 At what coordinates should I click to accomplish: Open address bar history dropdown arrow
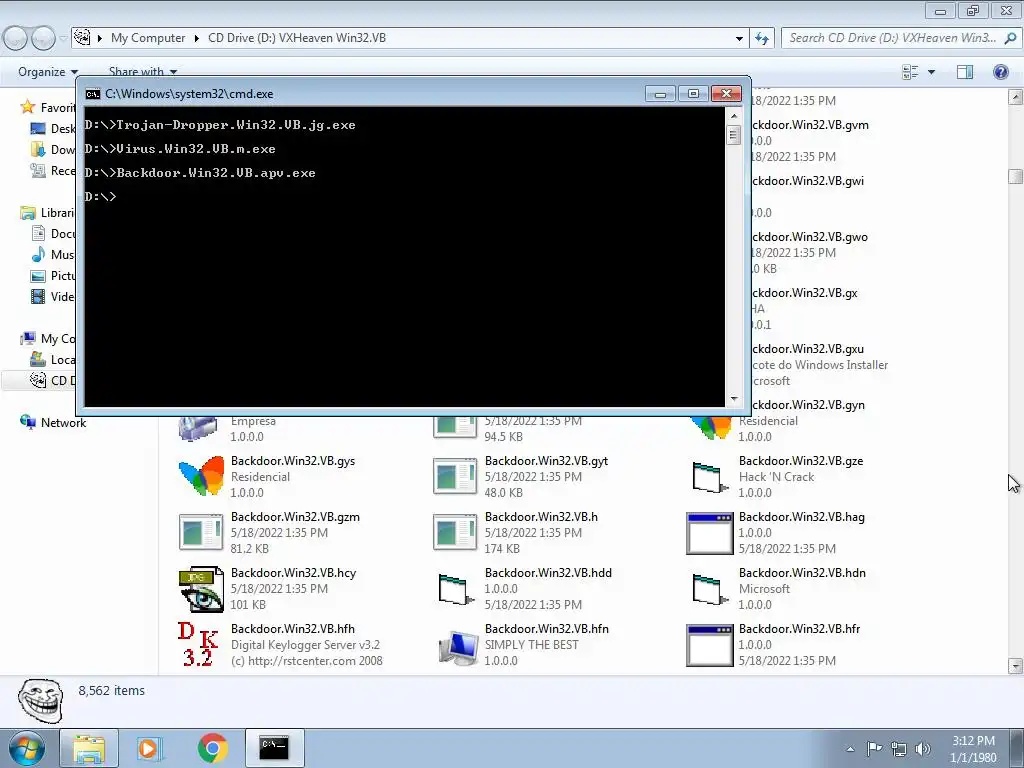[x=739, y=39]
